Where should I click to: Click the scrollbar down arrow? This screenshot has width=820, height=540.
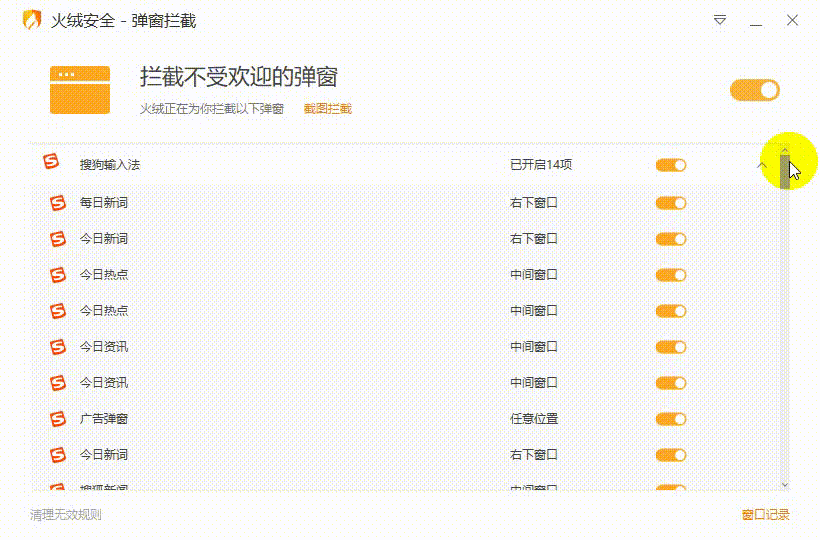(x=784, y=485)
